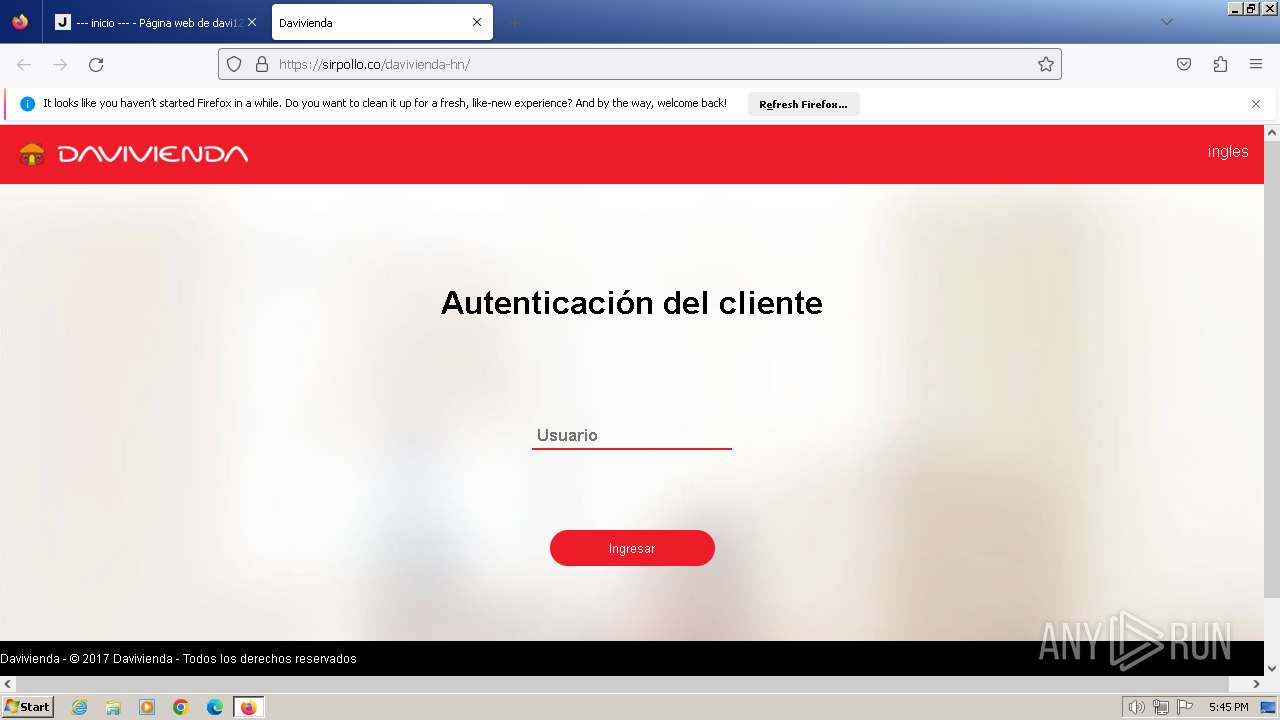Open the tracking protection shield icon

click(234, 64)
